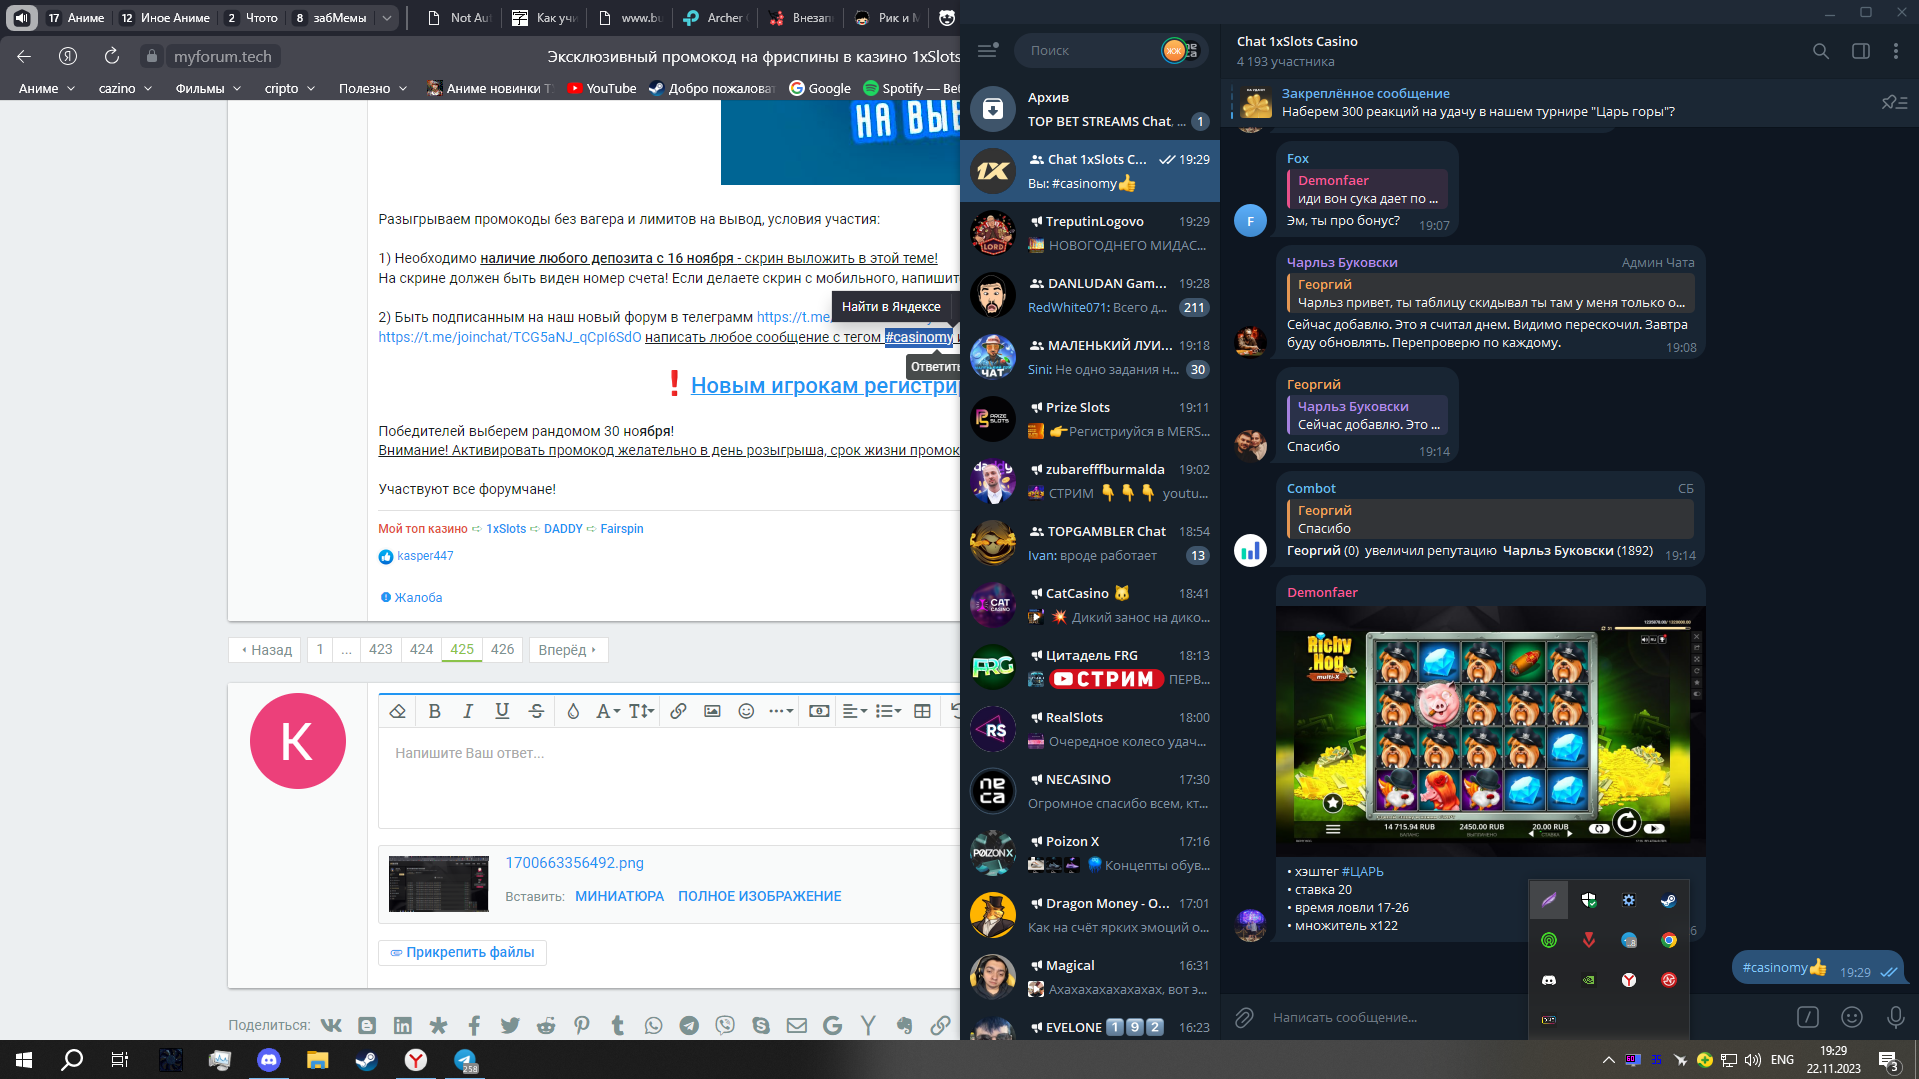The height and width of the screenshot is (1079, 1919).
Task: Go to the next page with Вперёд
Action: [568, 649]
